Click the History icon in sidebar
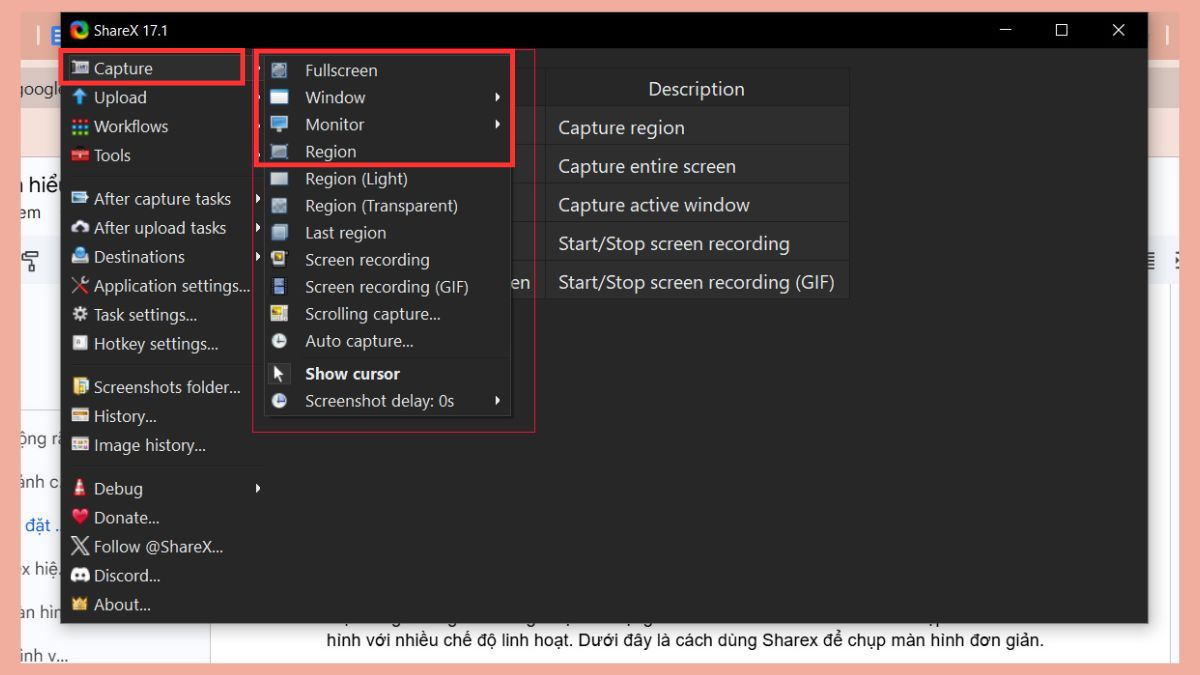This screenshot has height=675, width=1200. [80, 416]
